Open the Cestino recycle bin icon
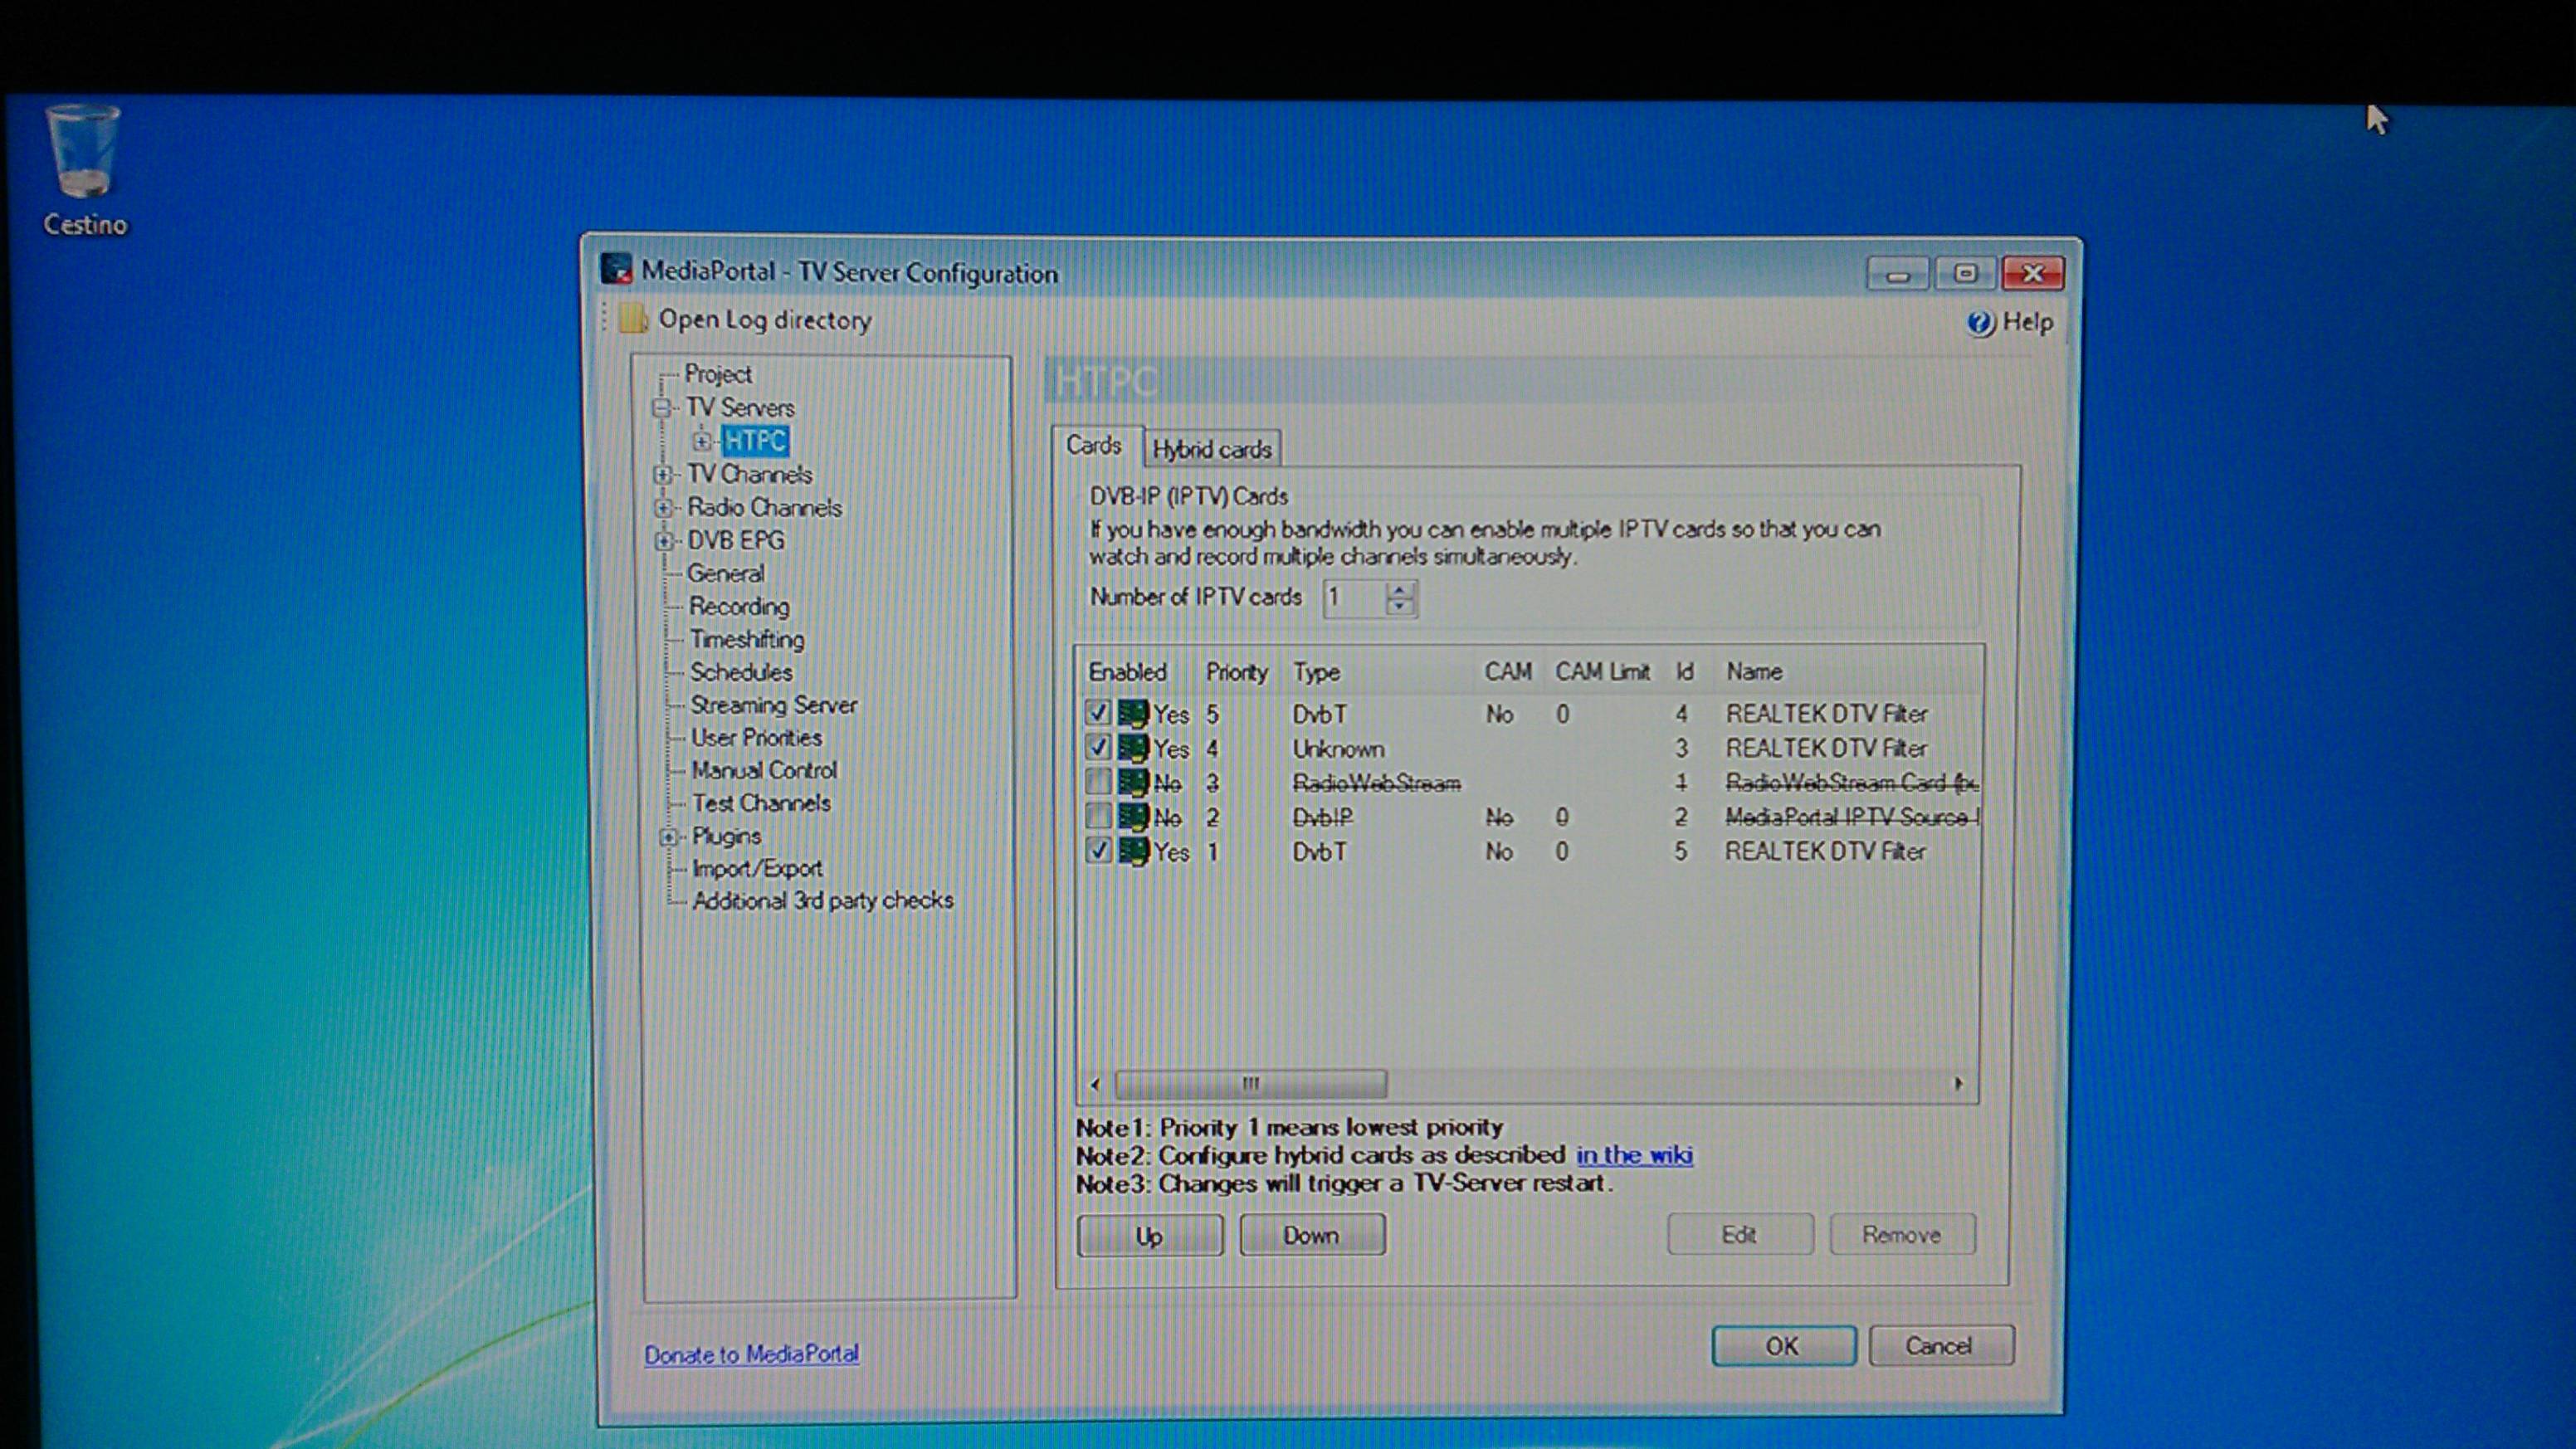Screen dimensions: 2576x1449 (x=83, y=170)
